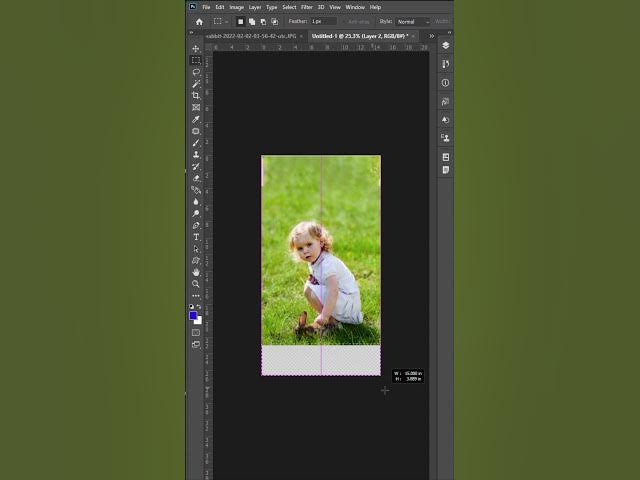Screen dimensions: 640x480
Task: Activate the Horizontal Type tool
Action: point(196,237)
